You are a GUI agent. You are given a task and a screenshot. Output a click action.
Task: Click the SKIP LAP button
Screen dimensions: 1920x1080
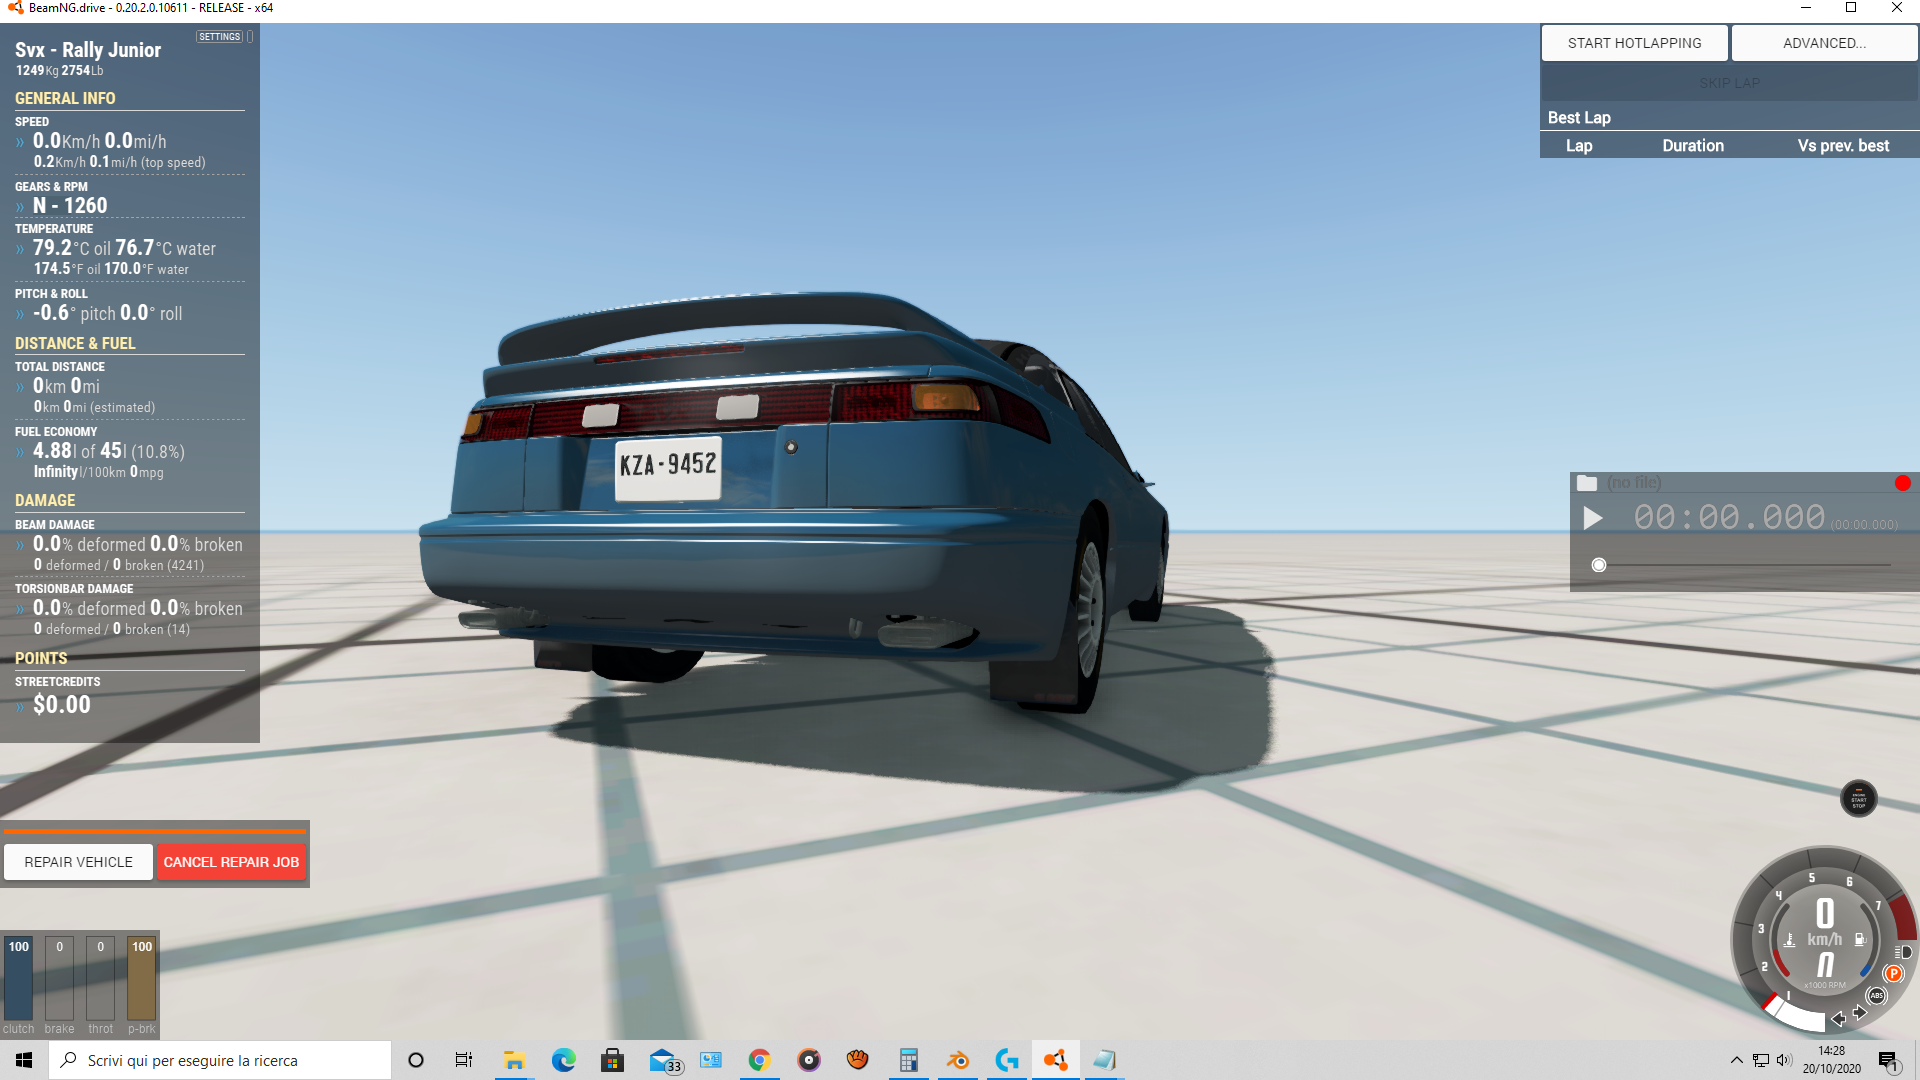[1729, 83]
